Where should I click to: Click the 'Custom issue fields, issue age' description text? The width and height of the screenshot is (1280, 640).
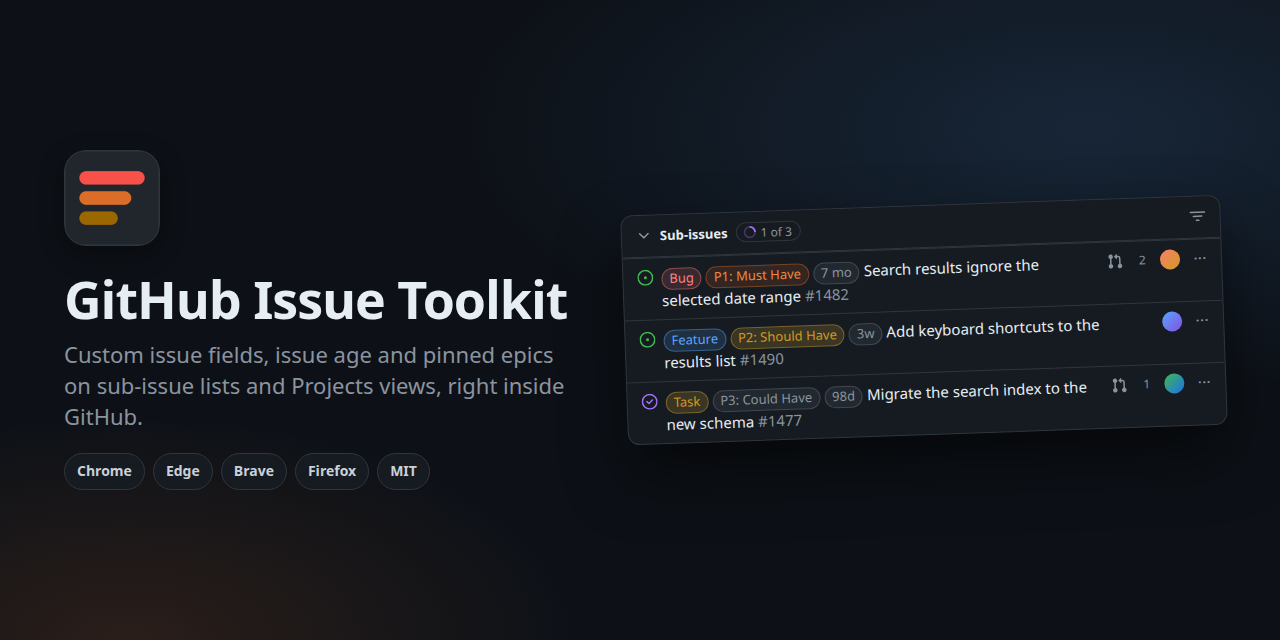click(314, 386)
